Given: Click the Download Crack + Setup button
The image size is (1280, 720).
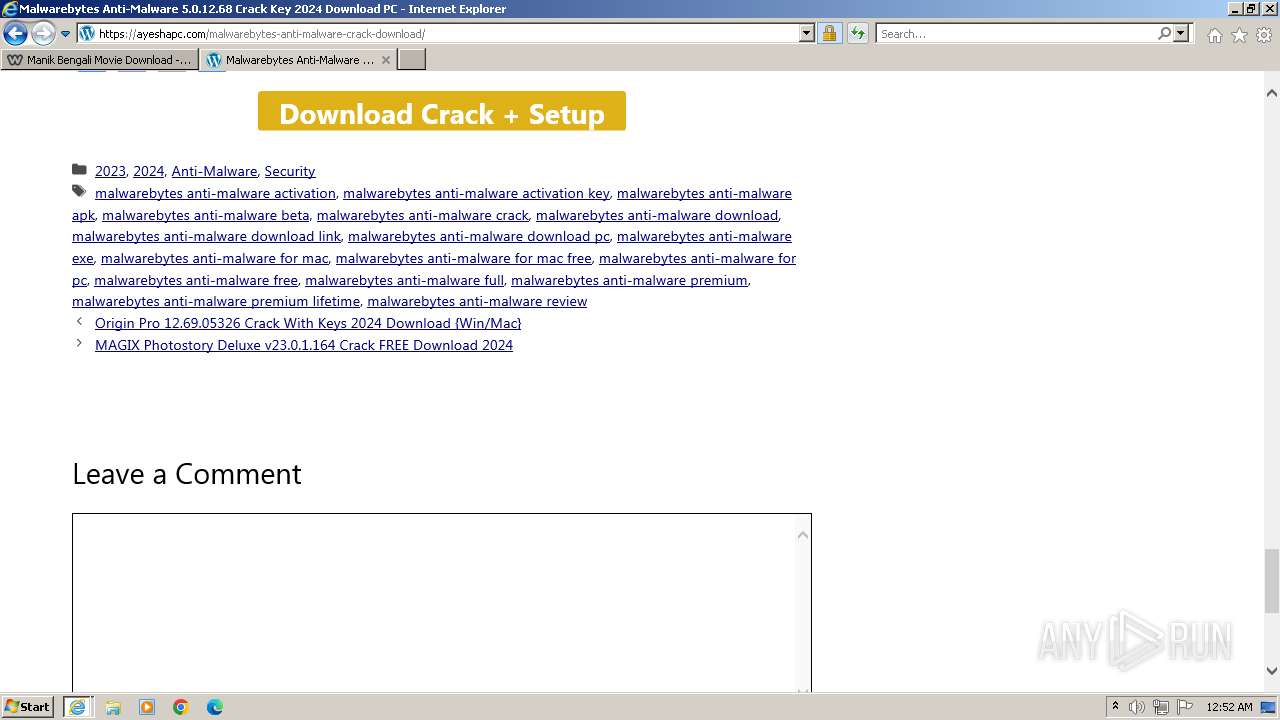Looking at the screenshot, I should point(442,112).
